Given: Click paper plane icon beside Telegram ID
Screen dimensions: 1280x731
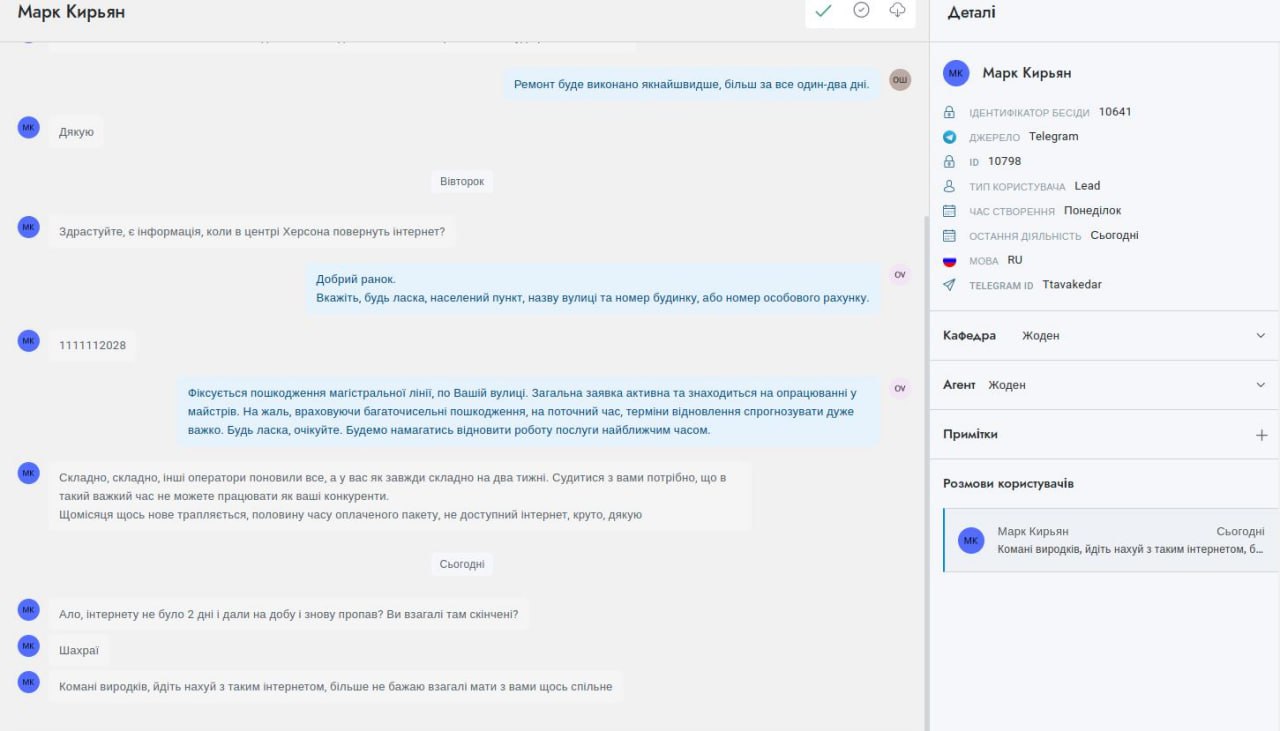Looking at the screenshot, I should [x=950, y=285].
